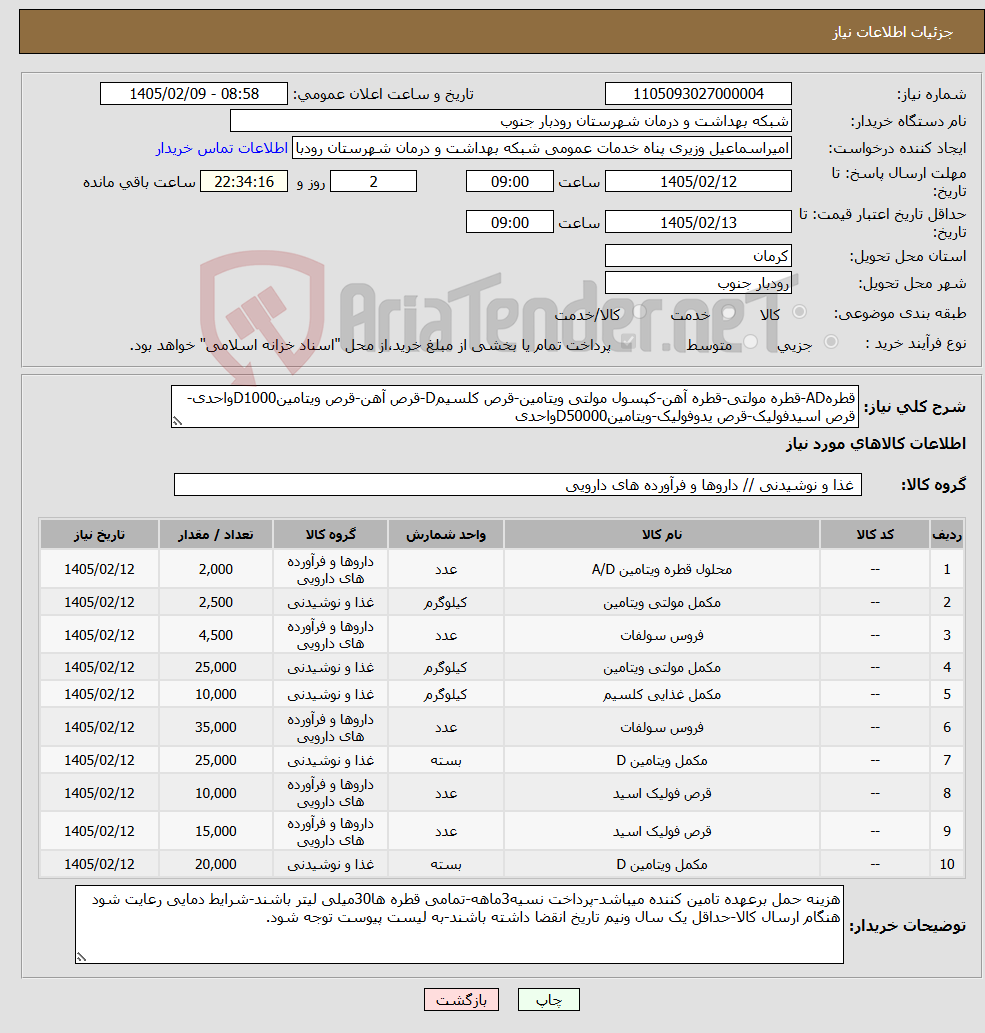
Task: Click the کد کالا column header
Action: tap(875, 534)
